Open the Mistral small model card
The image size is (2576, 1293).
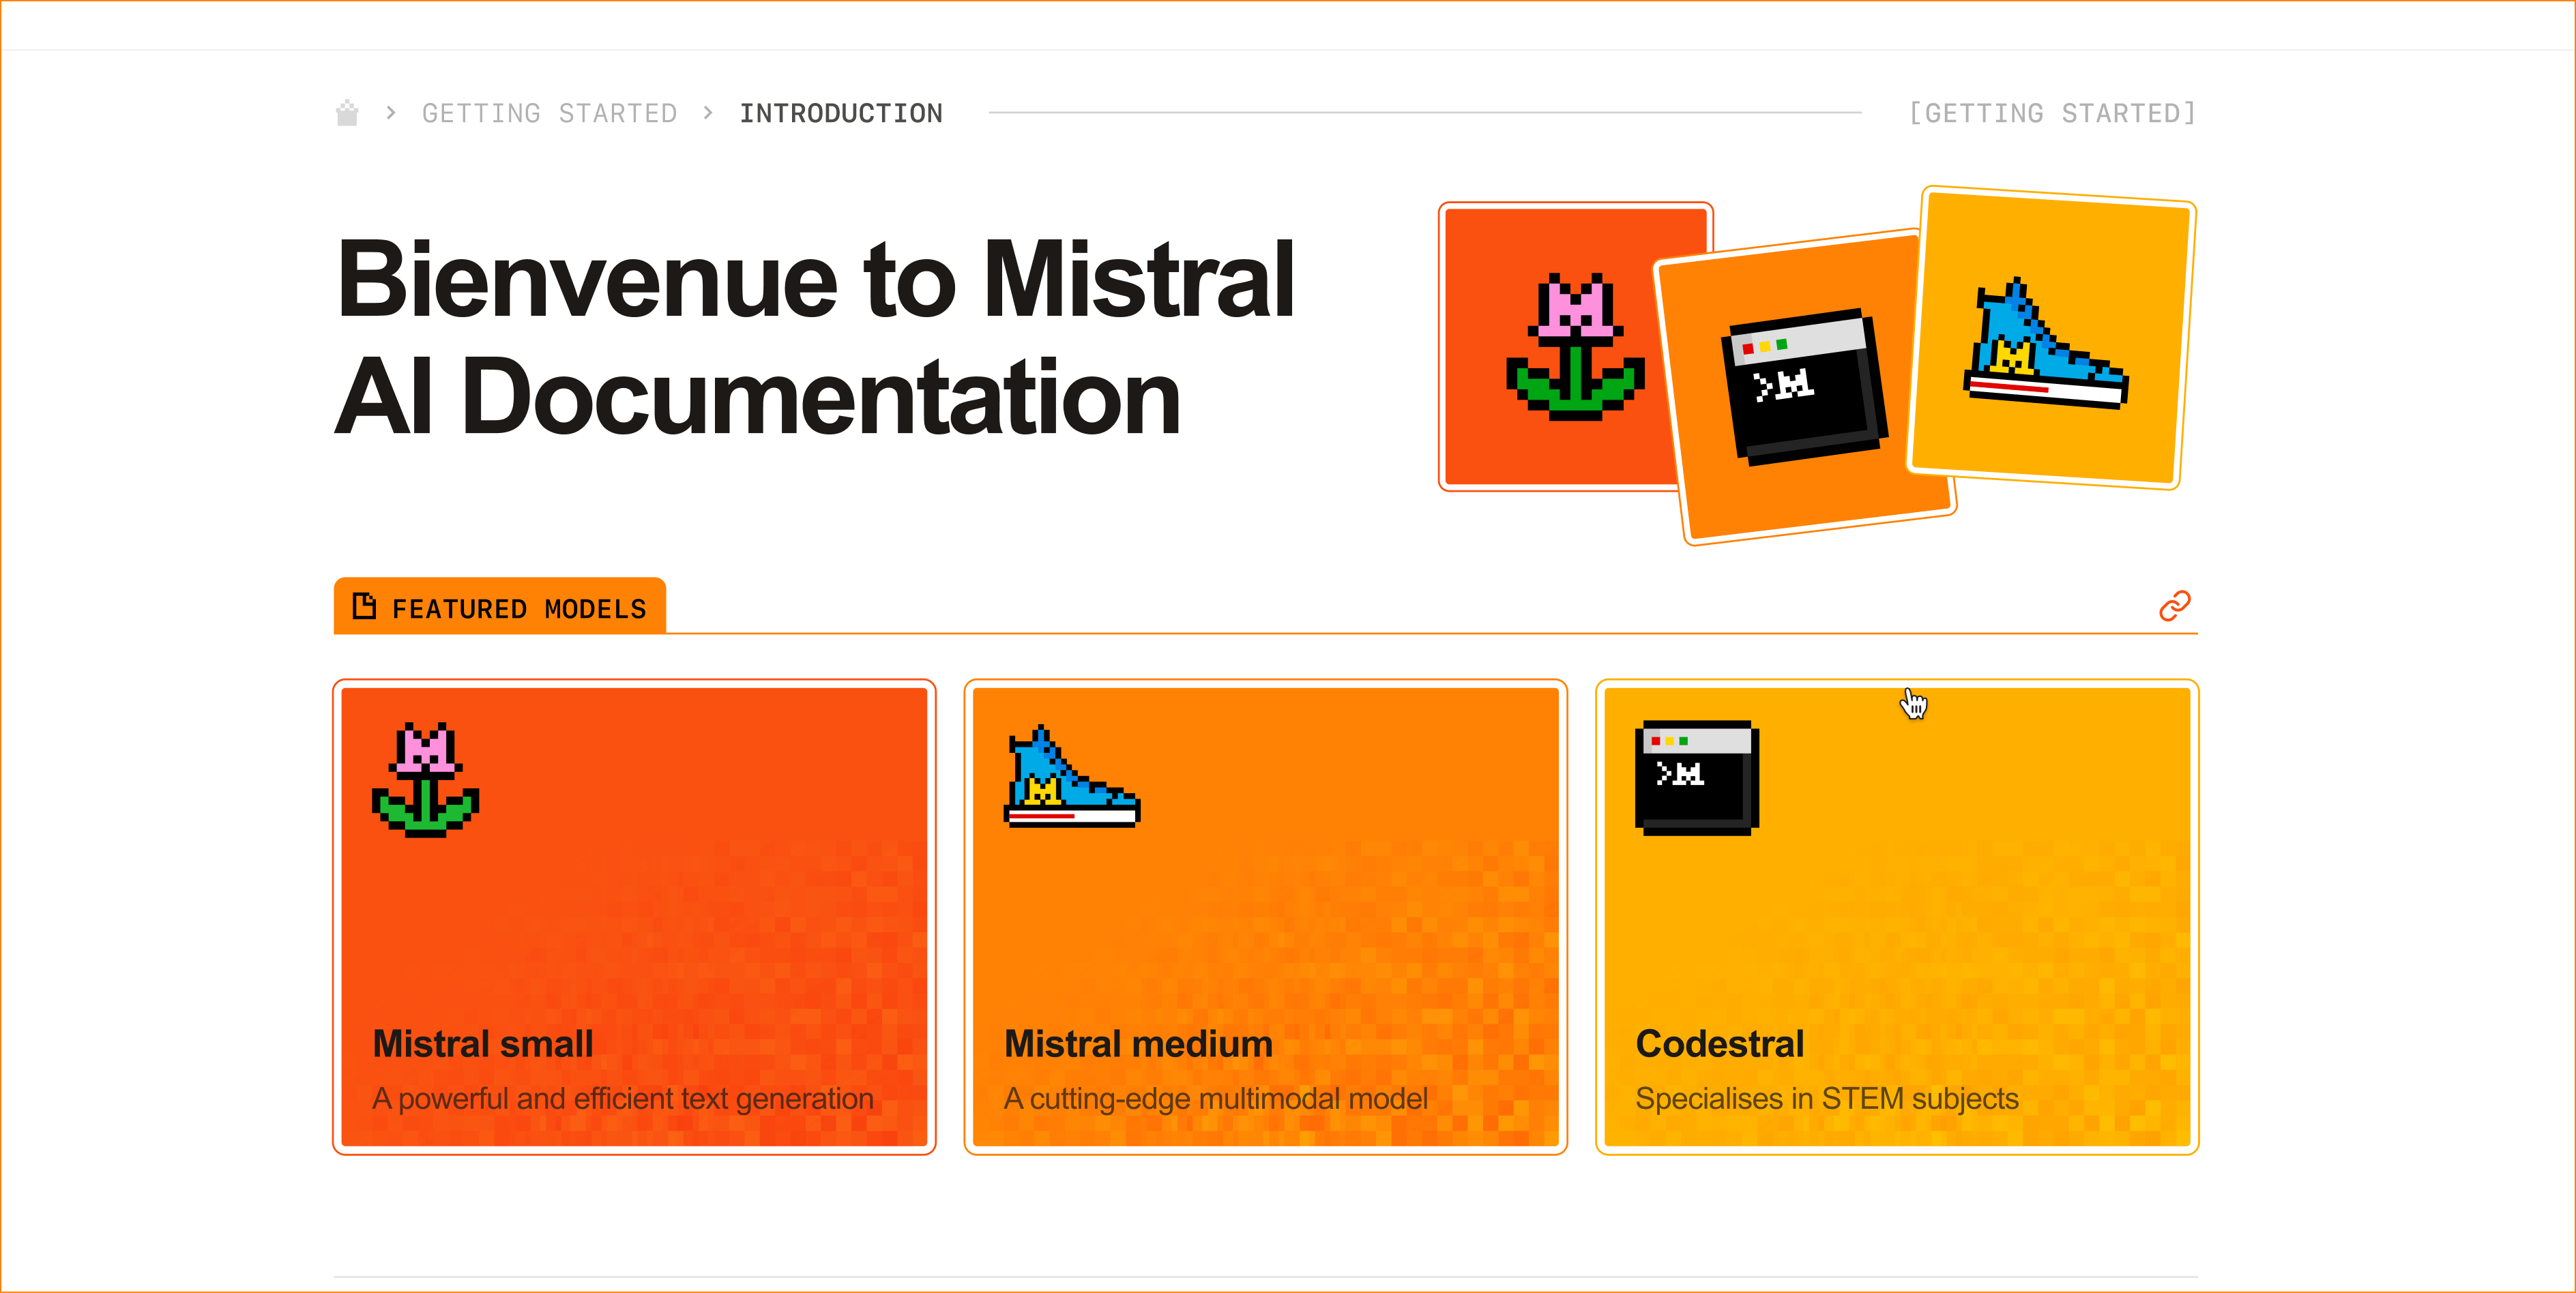tap(634, 917)
